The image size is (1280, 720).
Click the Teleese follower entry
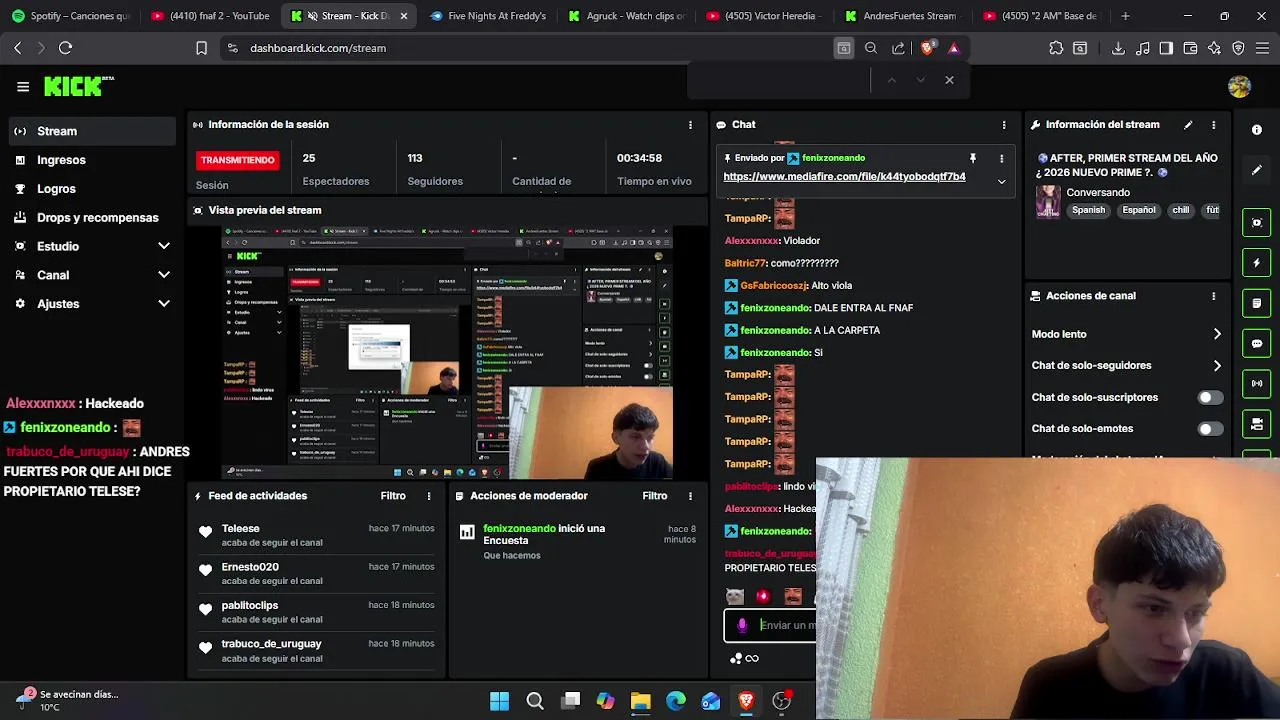pos(316,535)
